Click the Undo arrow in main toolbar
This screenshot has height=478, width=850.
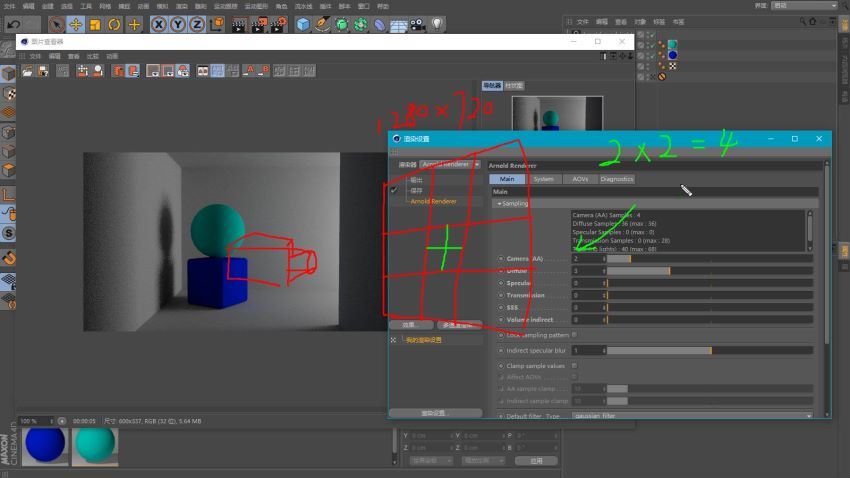14,24
